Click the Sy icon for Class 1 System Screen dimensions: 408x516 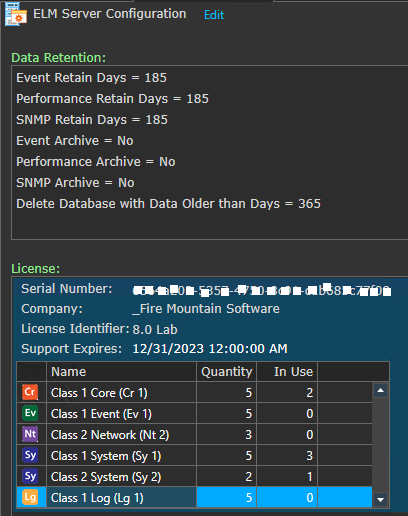30,455
